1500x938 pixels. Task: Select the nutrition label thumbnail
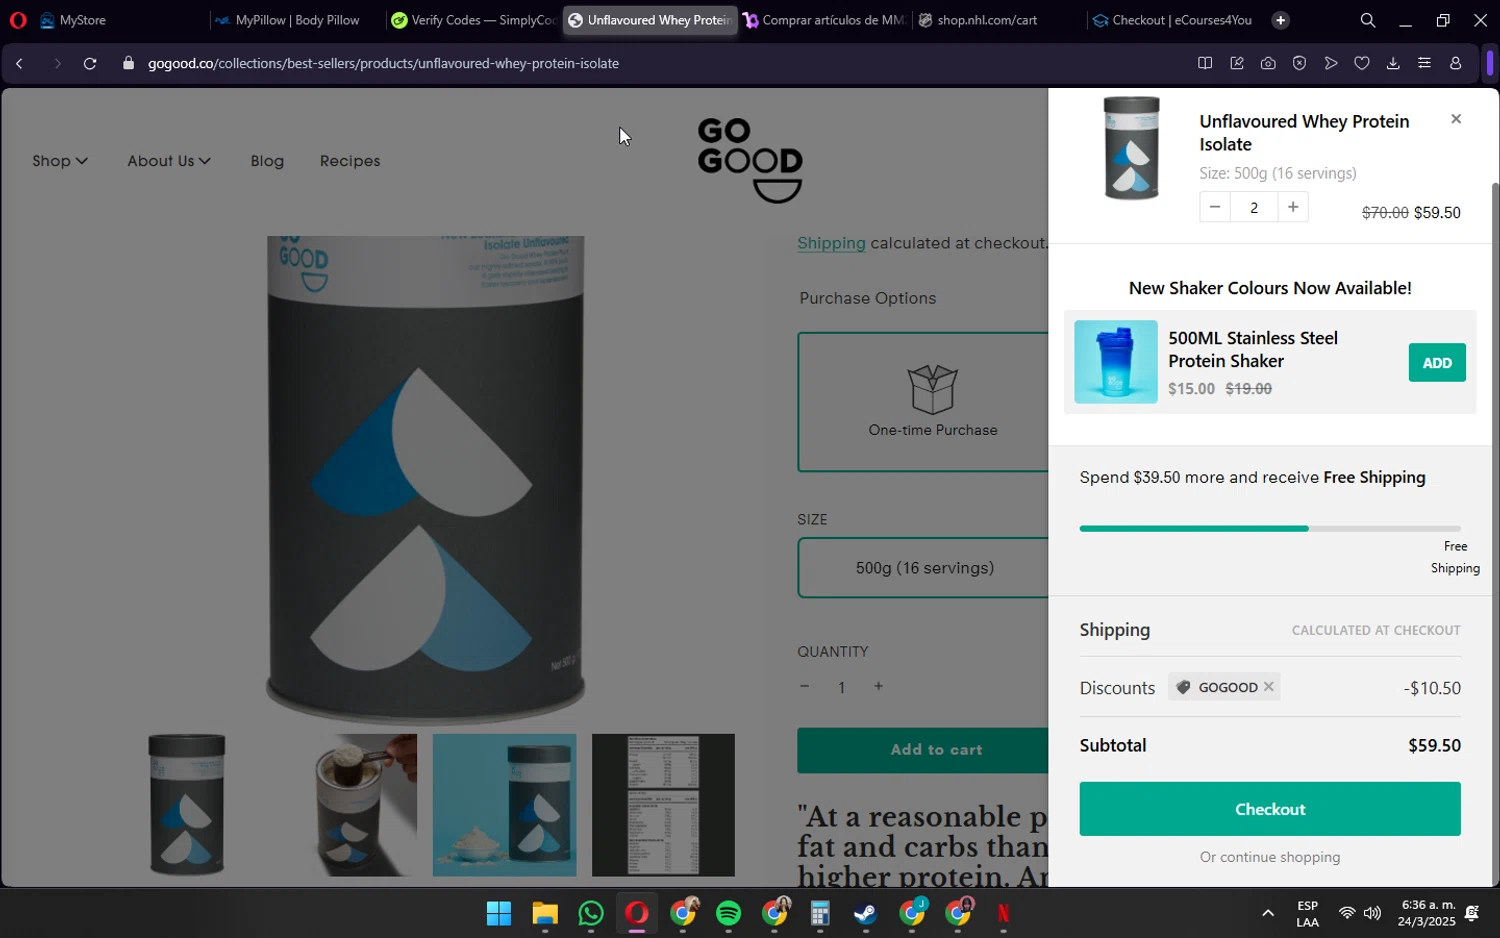(x=663, y=805)
